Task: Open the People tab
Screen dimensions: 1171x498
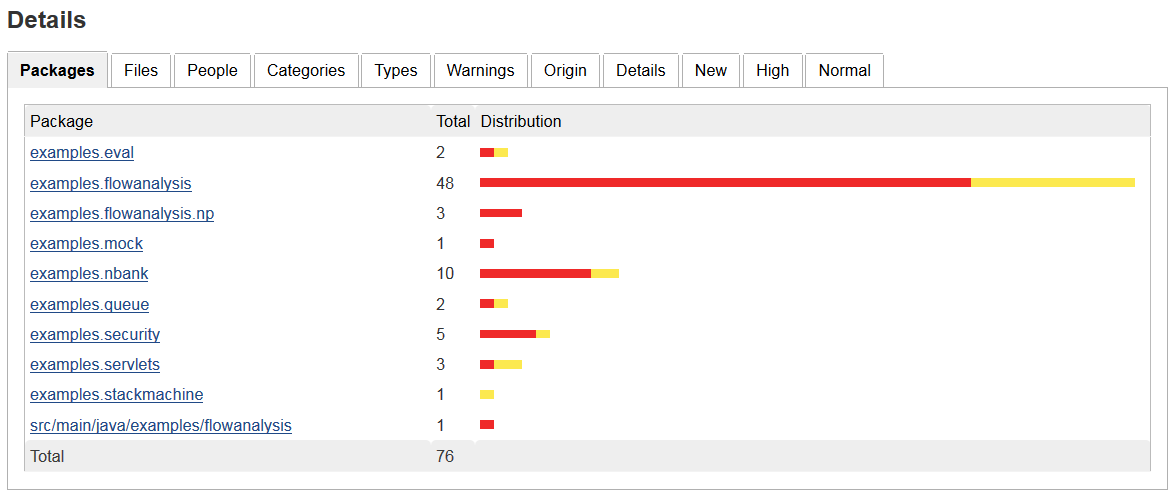Action: point(212,70)
